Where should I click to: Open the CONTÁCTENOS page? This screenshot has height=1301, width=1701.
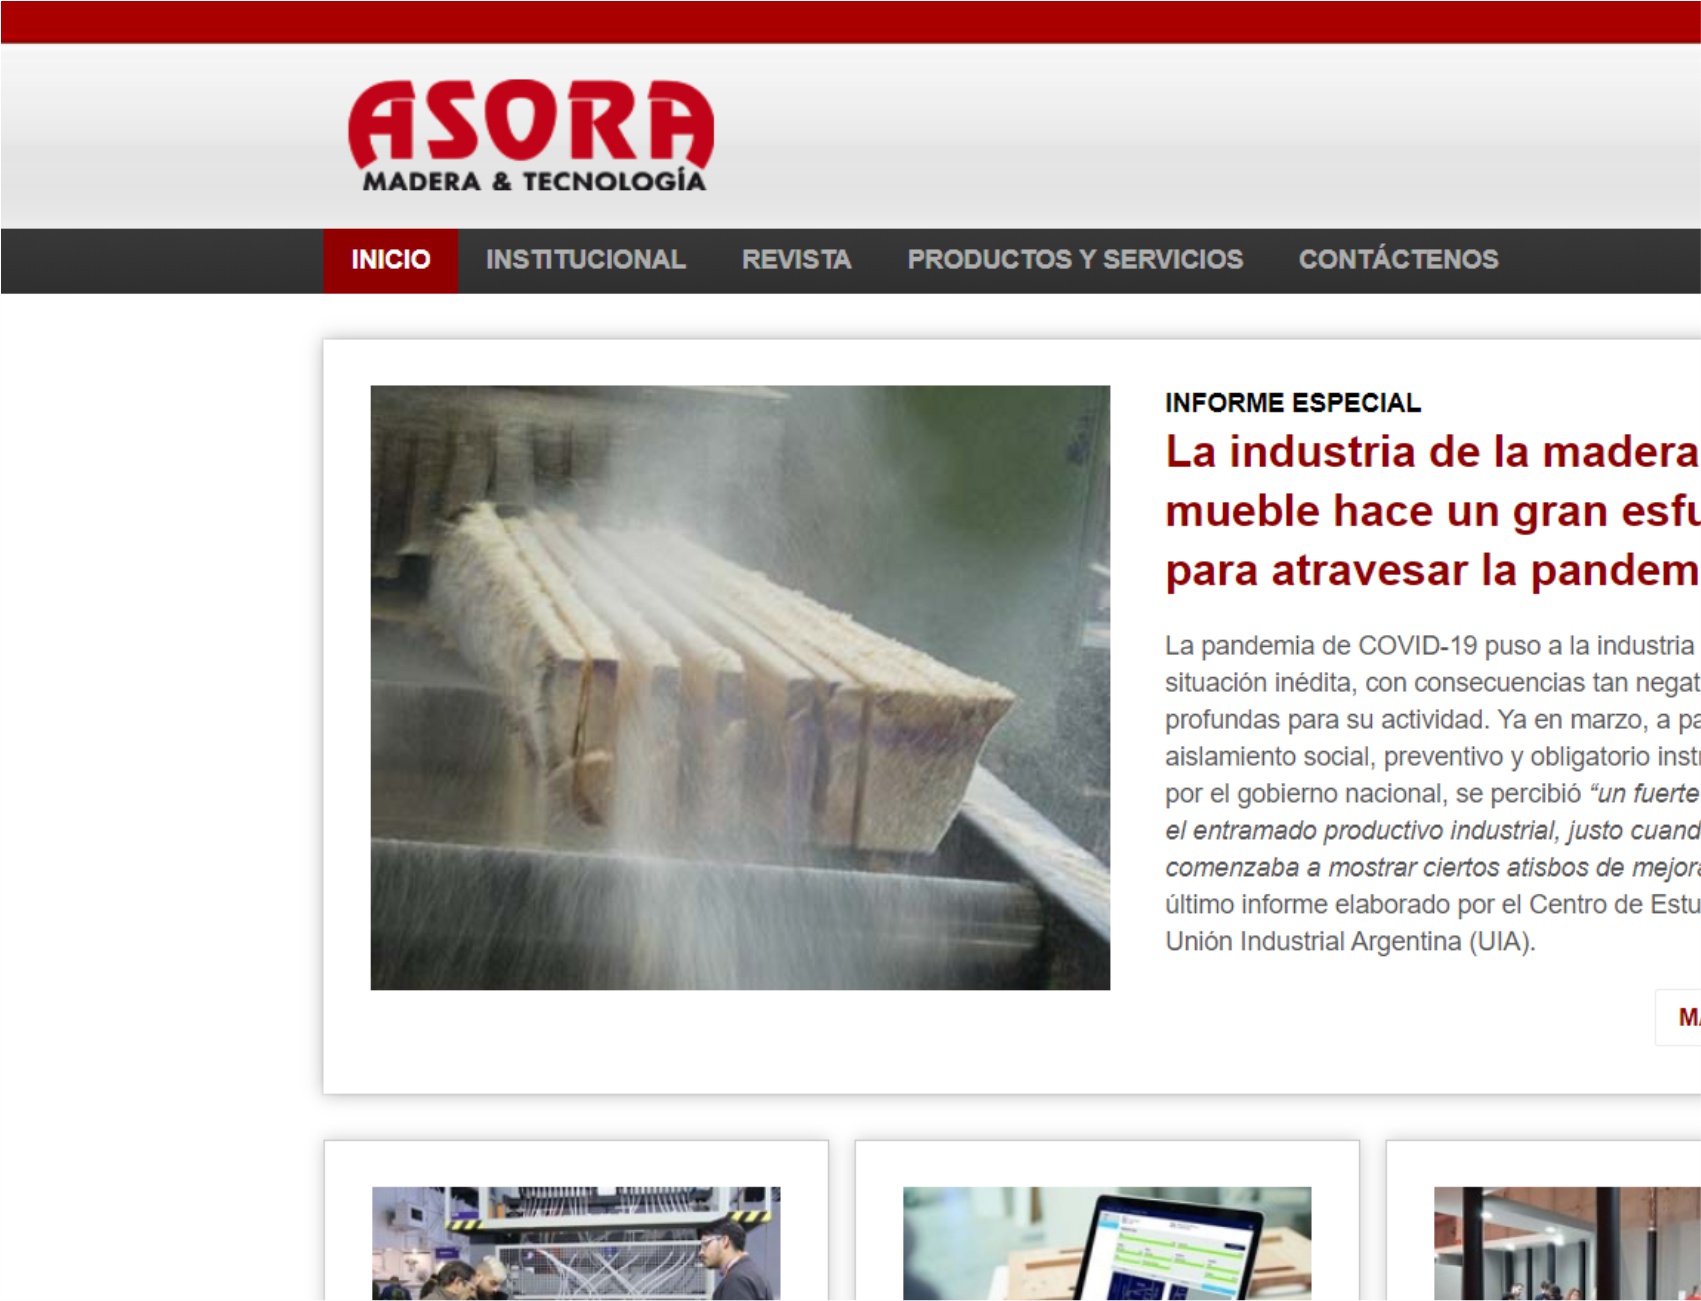point(1398,260)
